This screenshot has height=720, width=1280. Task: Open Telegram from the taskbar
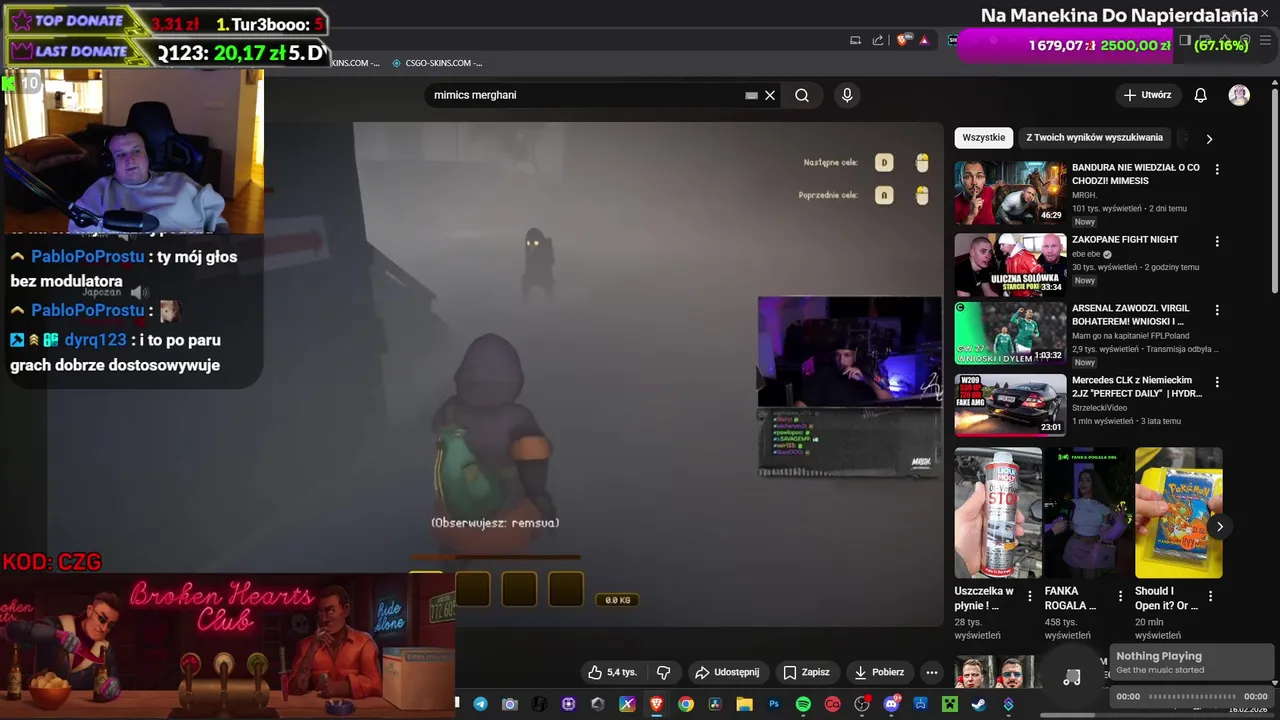[x=480, y=704]
